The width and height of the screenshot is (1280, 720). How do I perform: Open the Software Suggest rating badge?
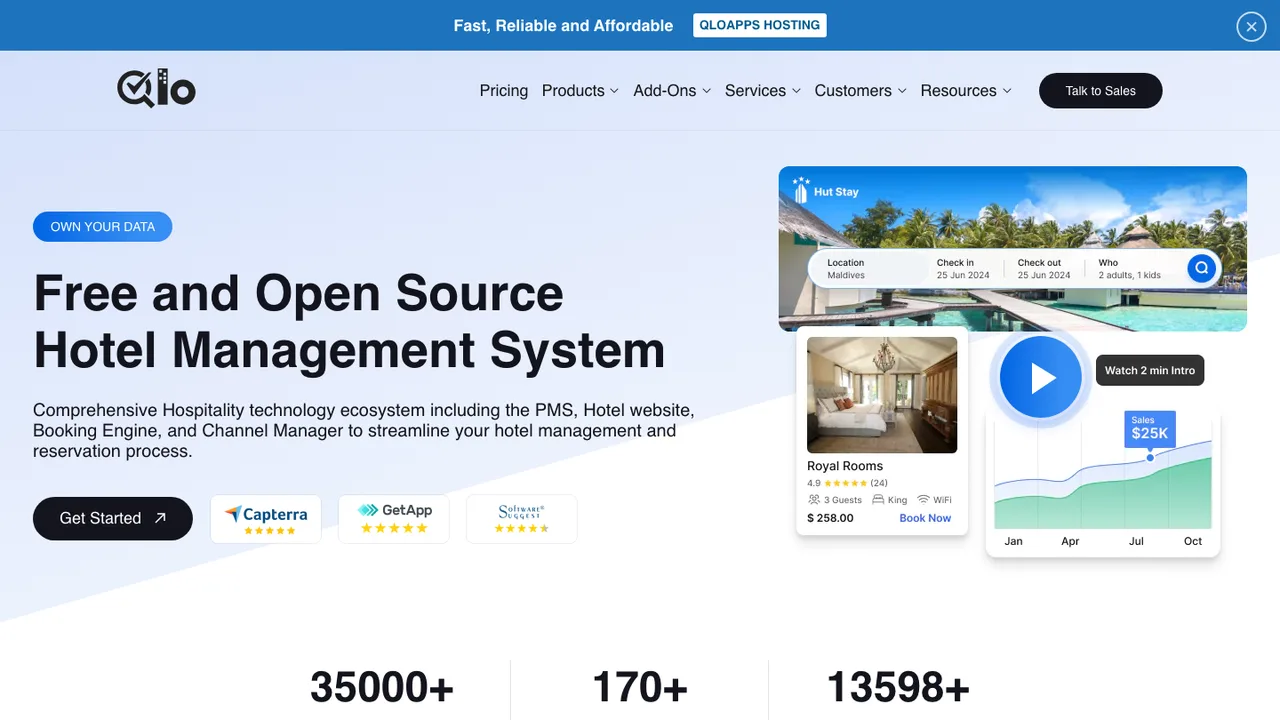click(522, 519)
